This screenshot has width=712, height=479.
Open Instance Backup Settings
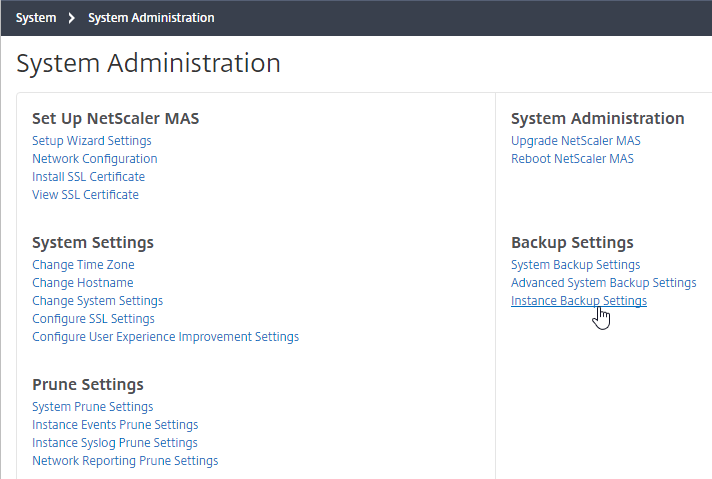[579, 301]
